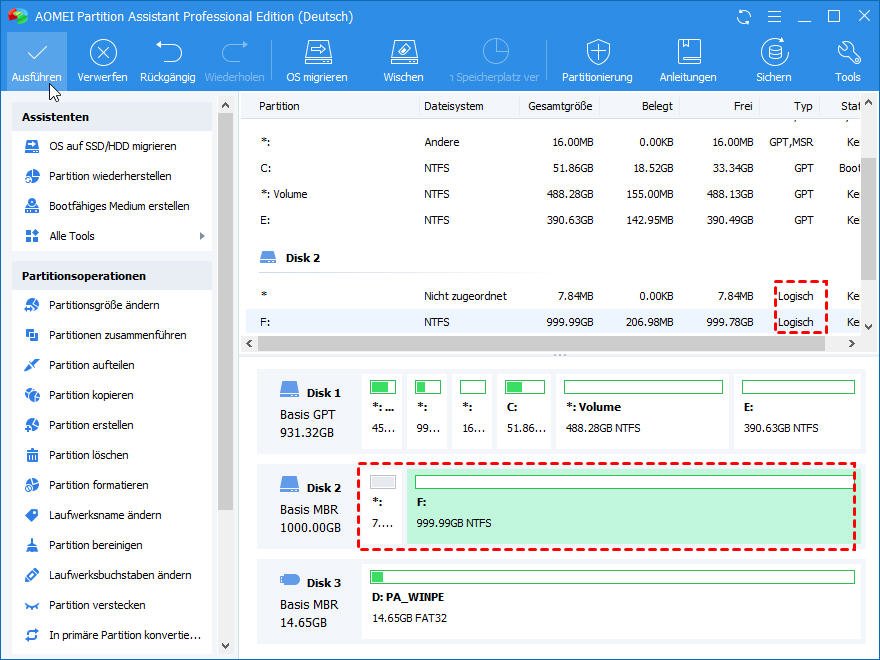
Task: Select unallocated block in Disk 2 map
Action: (x=383, y=506)
